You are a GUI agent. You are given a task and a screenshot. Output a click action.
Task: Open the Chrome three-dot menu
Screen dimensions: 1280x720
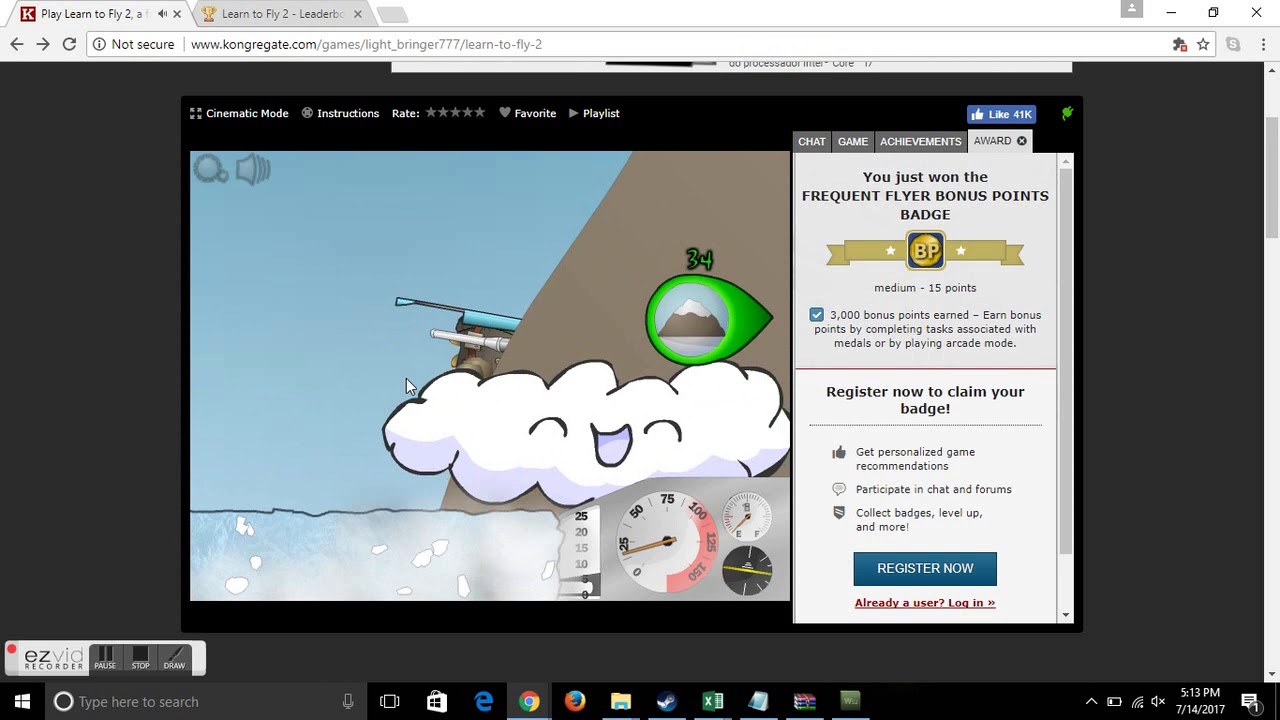click(1263, 44)
